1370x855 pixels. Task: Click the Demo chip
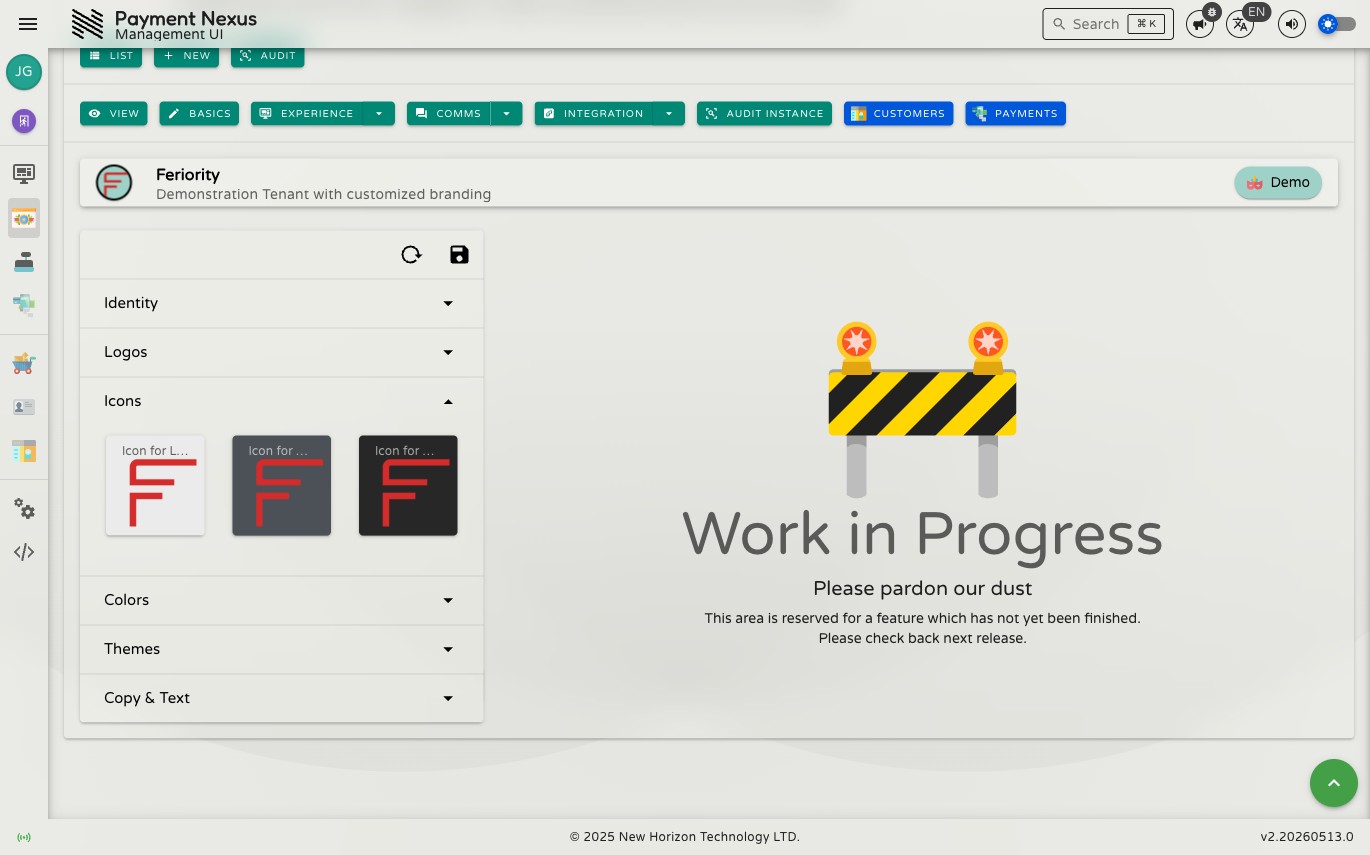pos(1278,183)
